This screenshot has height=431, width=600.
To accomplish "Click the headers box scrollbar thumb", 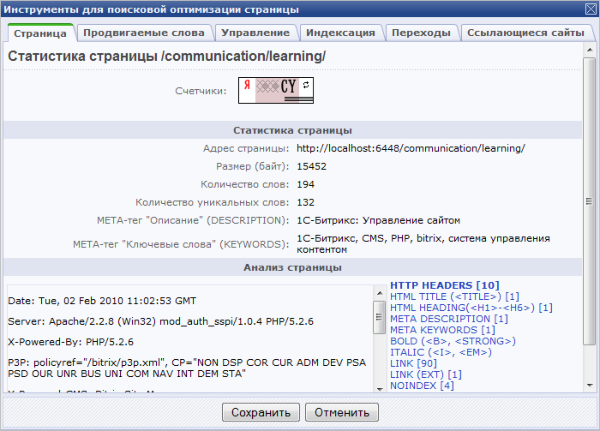I will tap(380, 317).
